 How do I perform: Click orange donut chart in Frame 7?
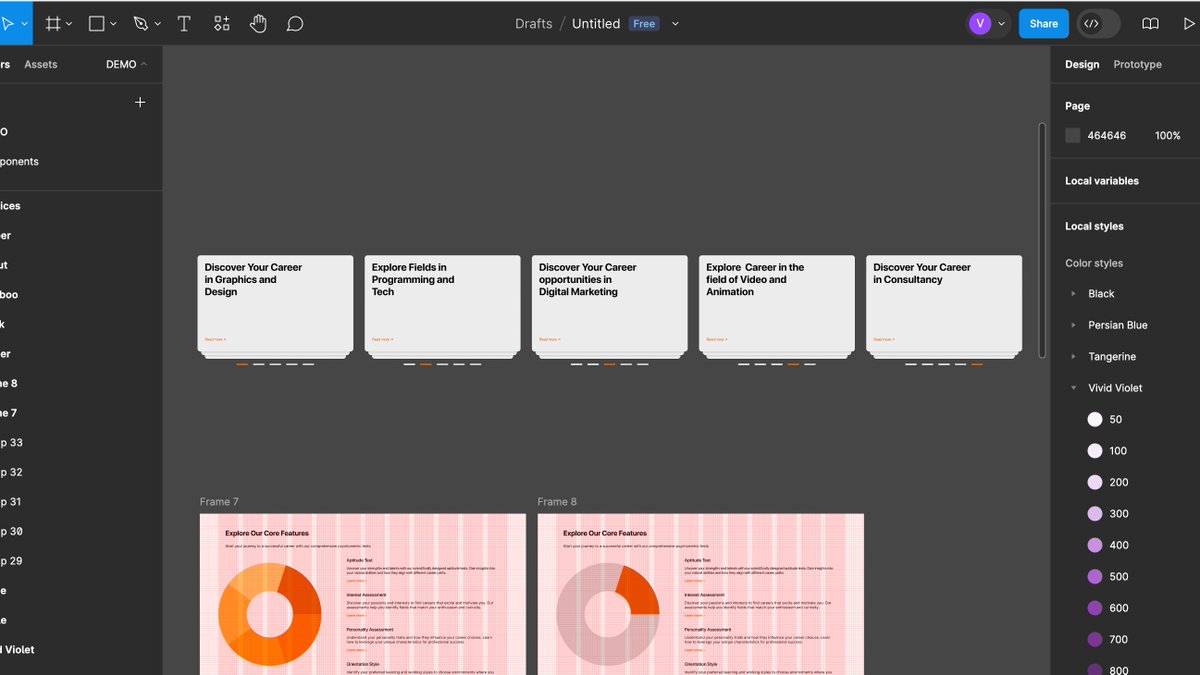(236, 614)
